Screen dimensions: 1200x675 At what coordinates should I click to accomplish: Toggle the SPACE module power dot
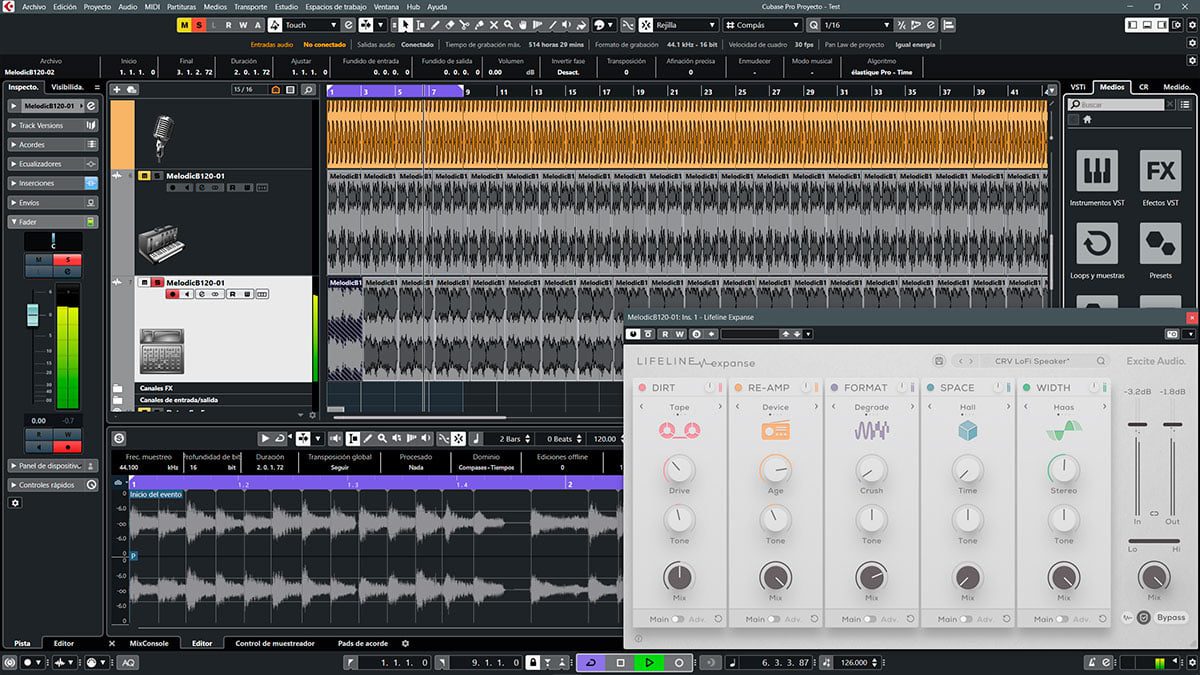click(x=930, y=387)
